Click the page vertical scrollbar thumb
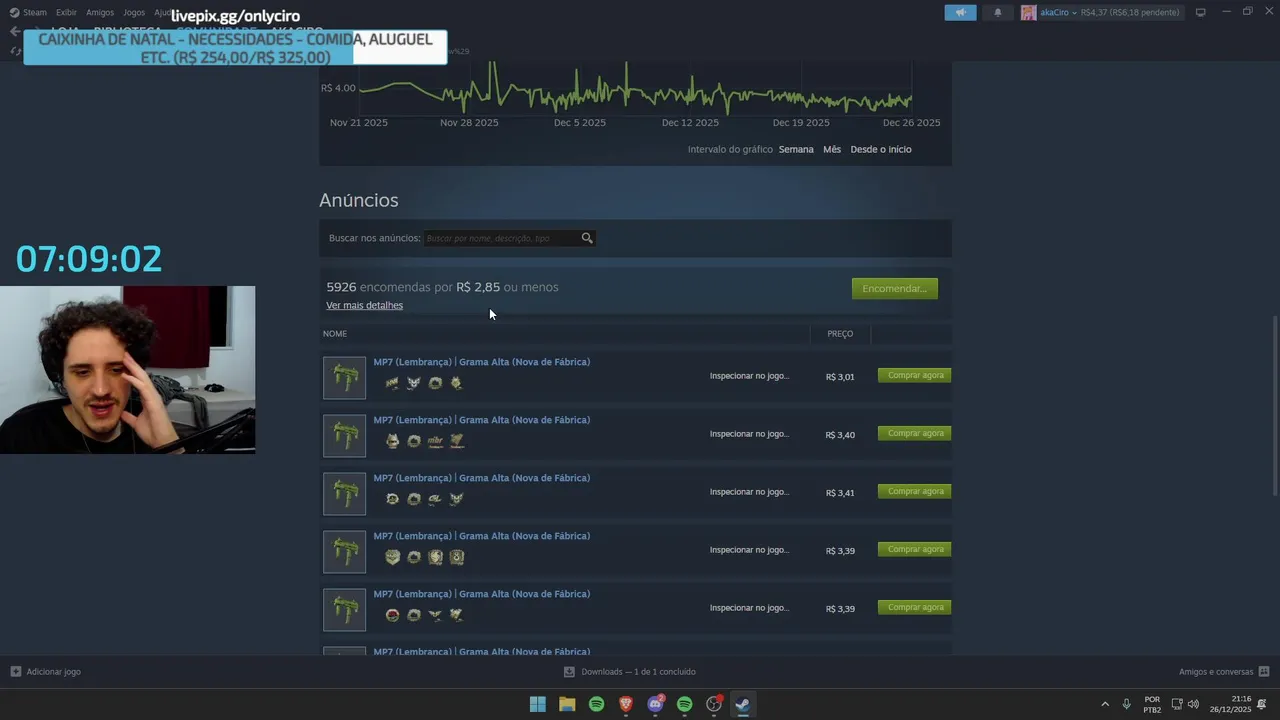The height and width of the screenshot is (720, 1280). (x=1274, y=405)
